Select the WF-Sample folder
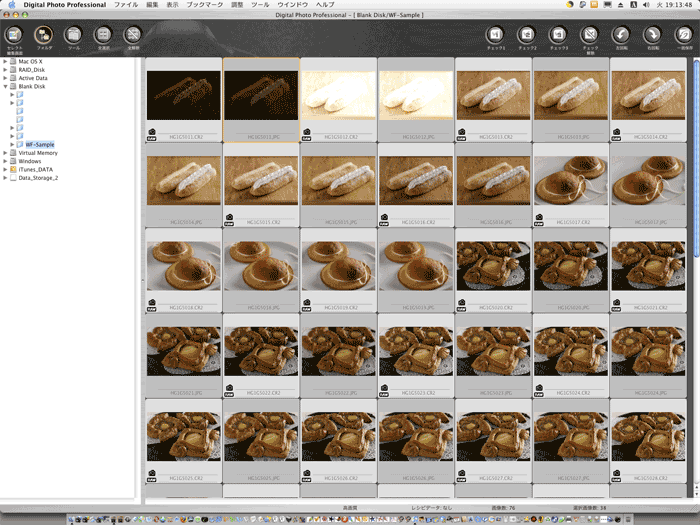Viewport: 700px width, 525px height. point(40,145)
